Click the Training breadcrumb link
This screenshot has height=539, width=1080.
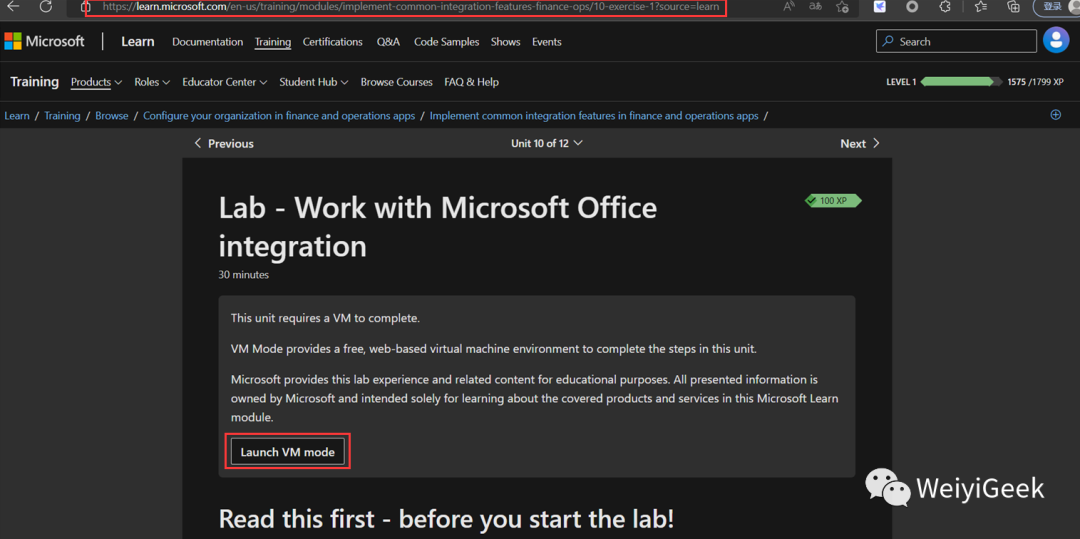click(62, 116)
